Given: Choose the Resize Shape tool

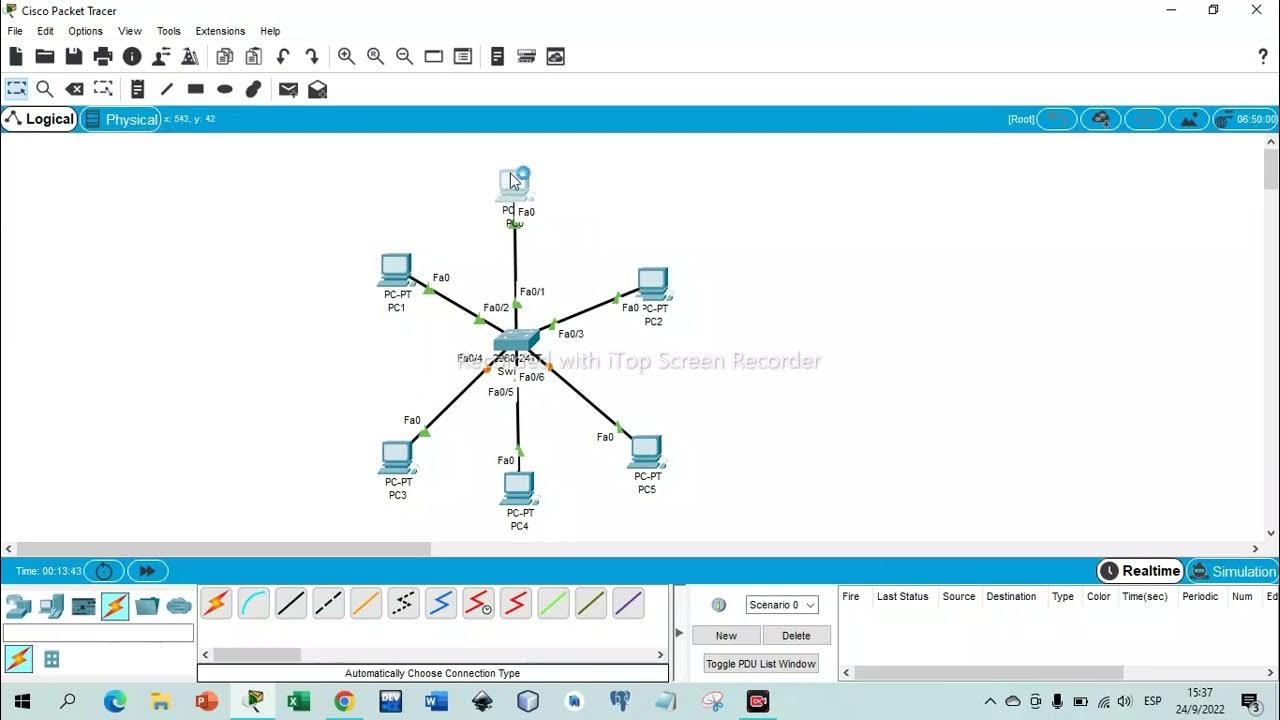Looking at the screenshot, I should [x=103, y=89].
